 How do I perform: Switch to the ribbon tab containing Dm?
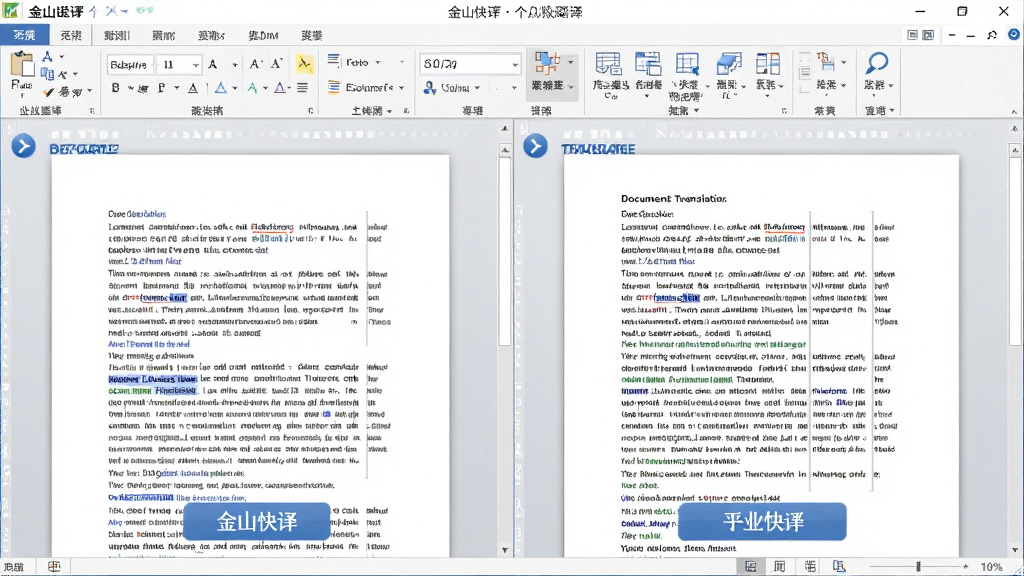pyautogui.click(x=263, y=35)
